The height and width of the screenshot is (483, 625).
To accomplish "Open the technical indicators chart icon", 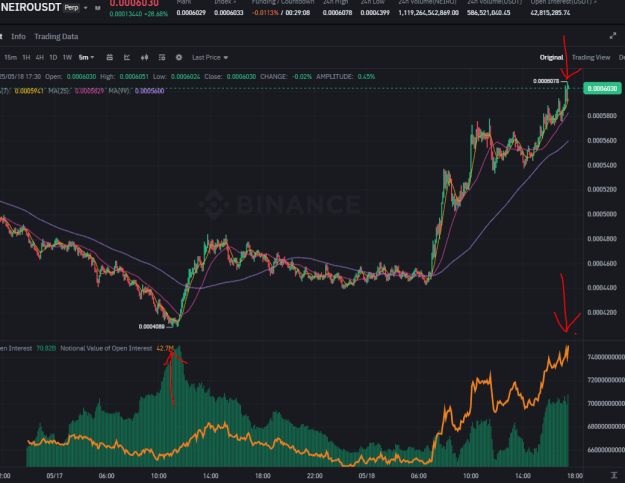I will [127, 57].
